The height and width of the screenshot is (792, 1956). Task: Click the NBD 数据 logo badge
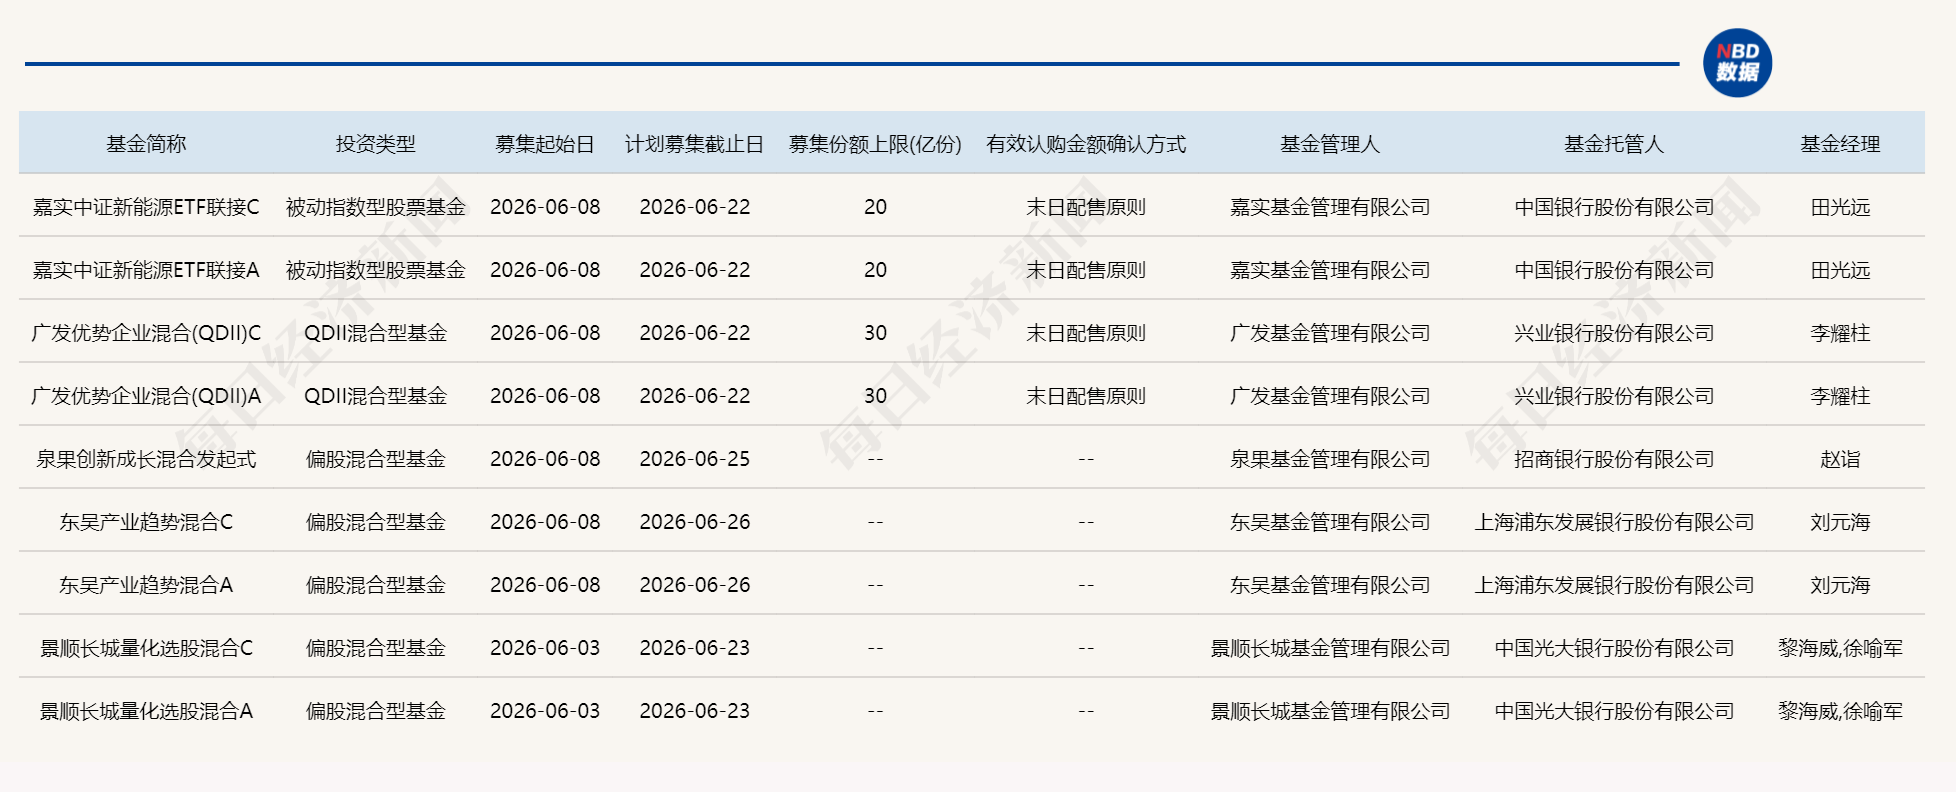pyautogui.click(x=1737, y=63)
